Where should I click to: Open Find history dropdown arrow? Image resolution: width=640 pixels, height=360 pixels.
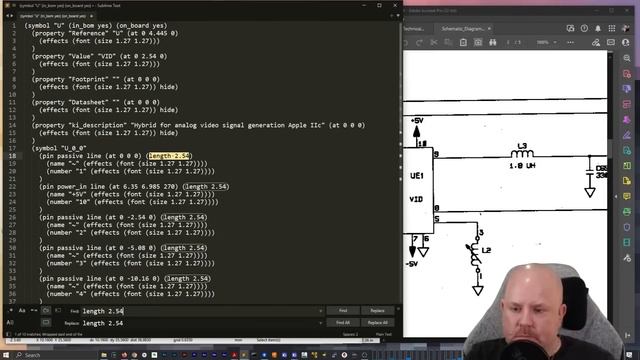click(x=320, y=311)
